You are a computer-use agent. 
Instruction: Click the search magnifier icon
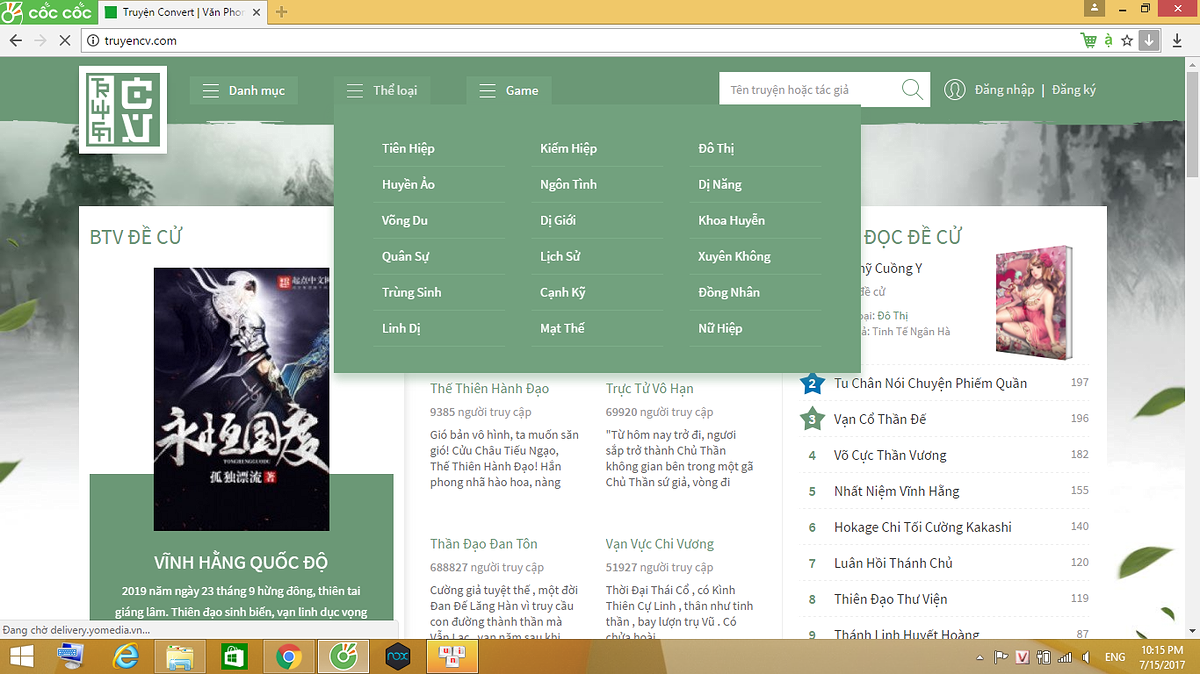[x=912, y=90]
